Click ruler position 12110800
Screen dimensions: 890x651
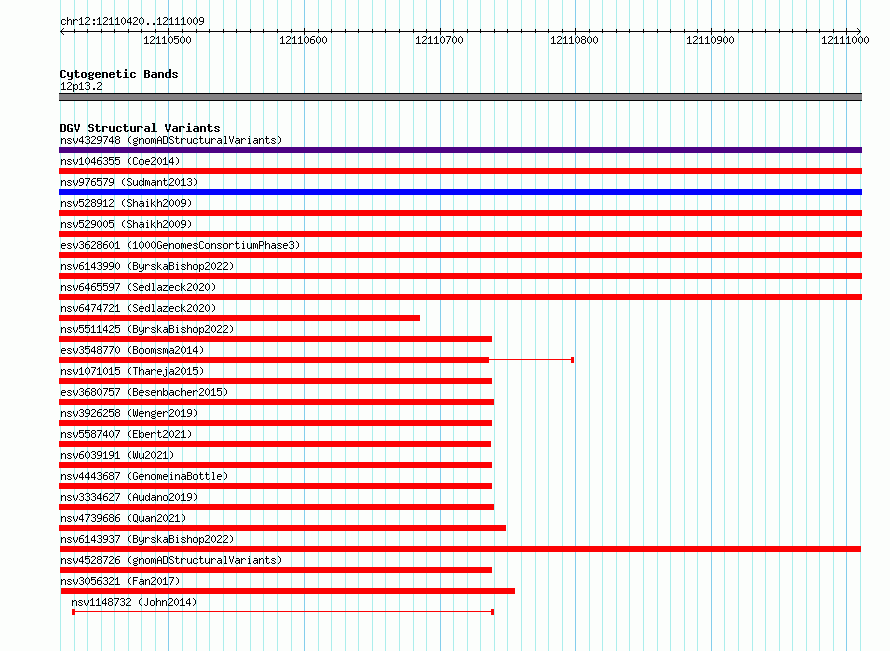(574, 40)
